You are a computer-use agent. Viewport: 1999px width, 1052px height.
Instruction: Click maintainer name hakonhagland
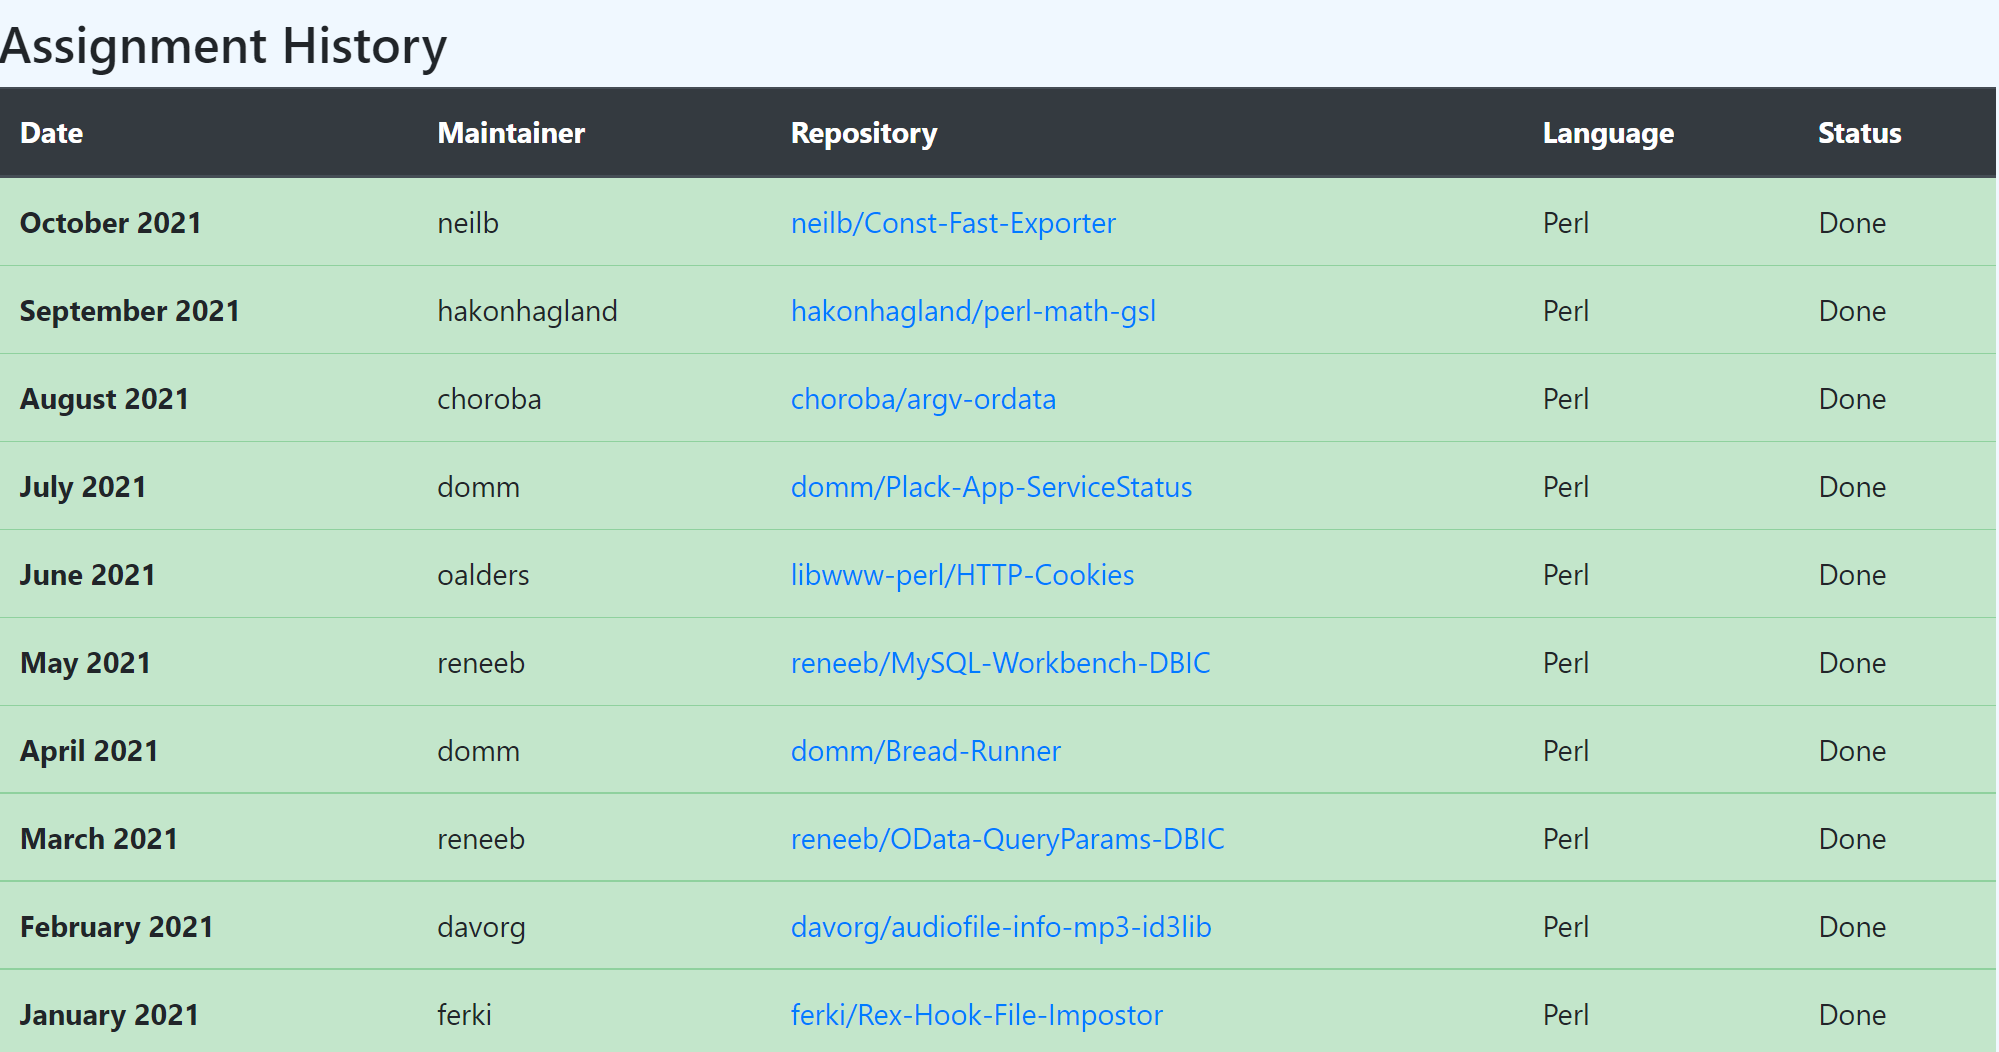click(527, 311)
